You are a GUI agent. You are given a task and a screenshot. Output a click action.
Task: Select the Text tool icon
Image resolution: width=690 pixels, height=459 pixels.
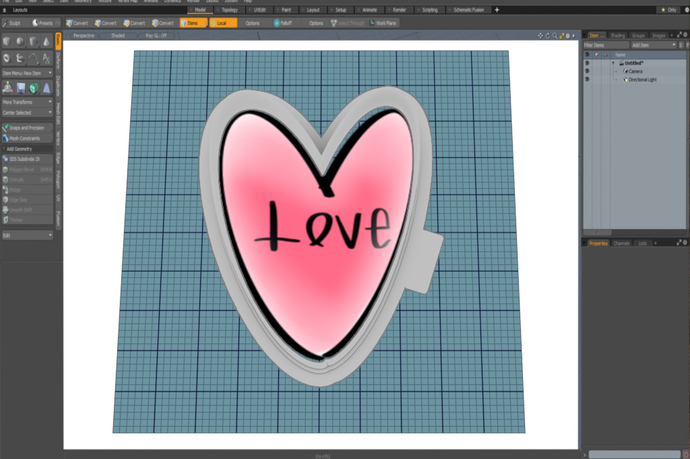click(46, 58)
